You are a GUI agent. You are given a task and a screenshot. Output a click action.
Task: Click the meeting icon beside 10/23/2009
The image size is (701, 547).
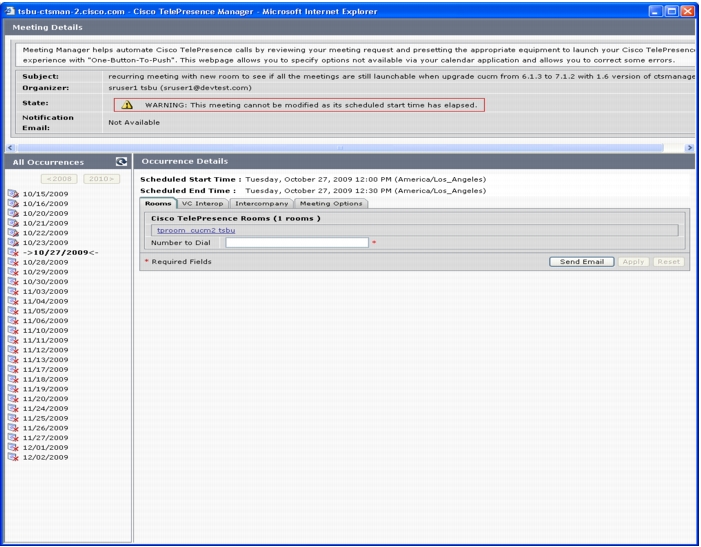[13, 243]
